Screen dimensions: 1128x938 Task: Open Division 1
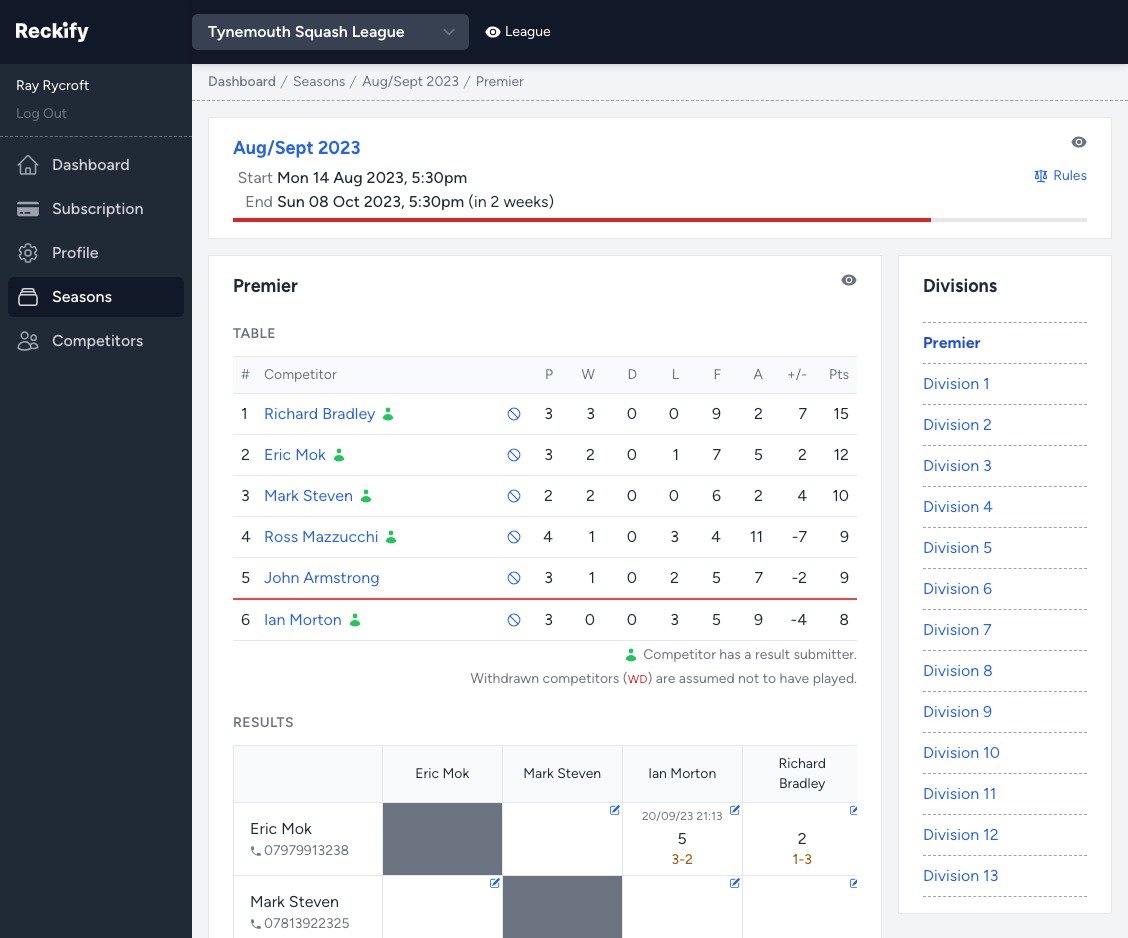956,383
